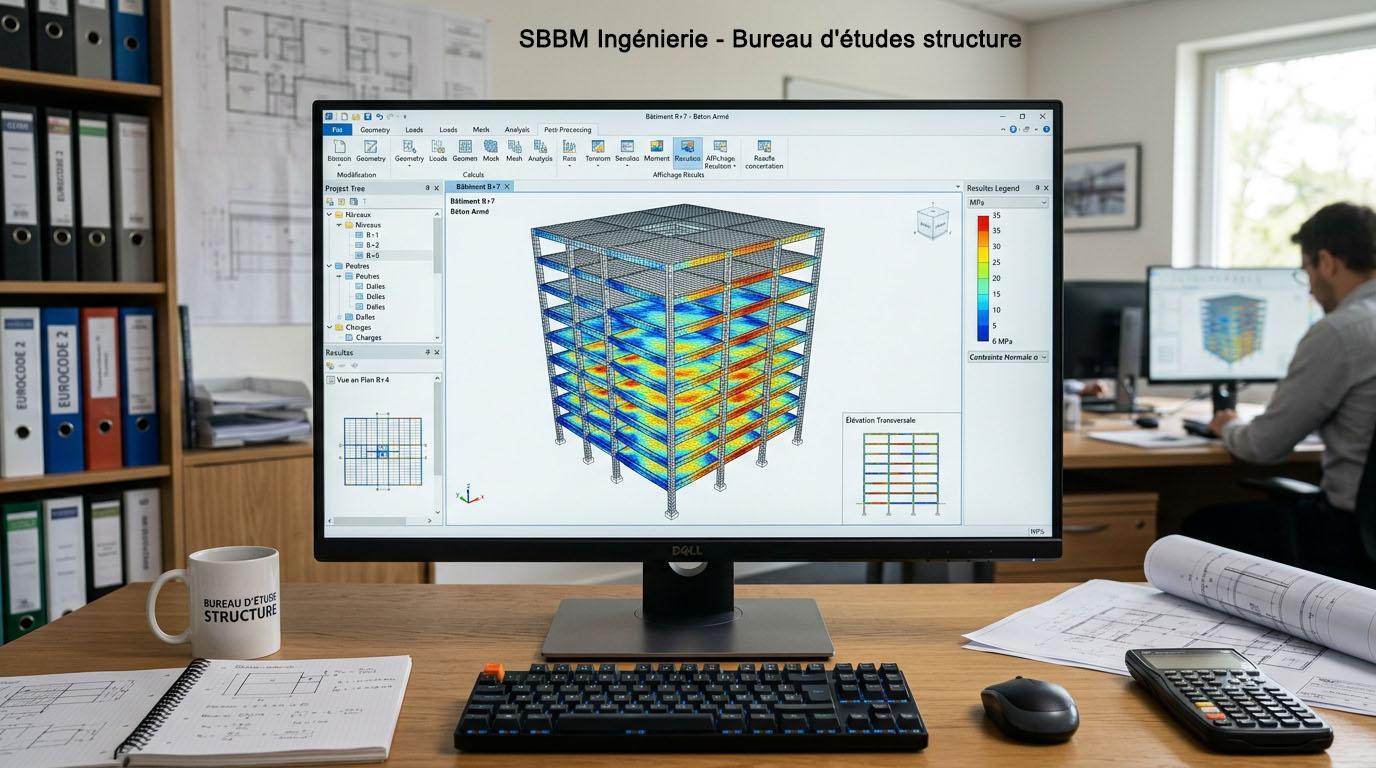Click the Moment results icon
Screen dimensions: 1376x768
[x=656, y=146]
